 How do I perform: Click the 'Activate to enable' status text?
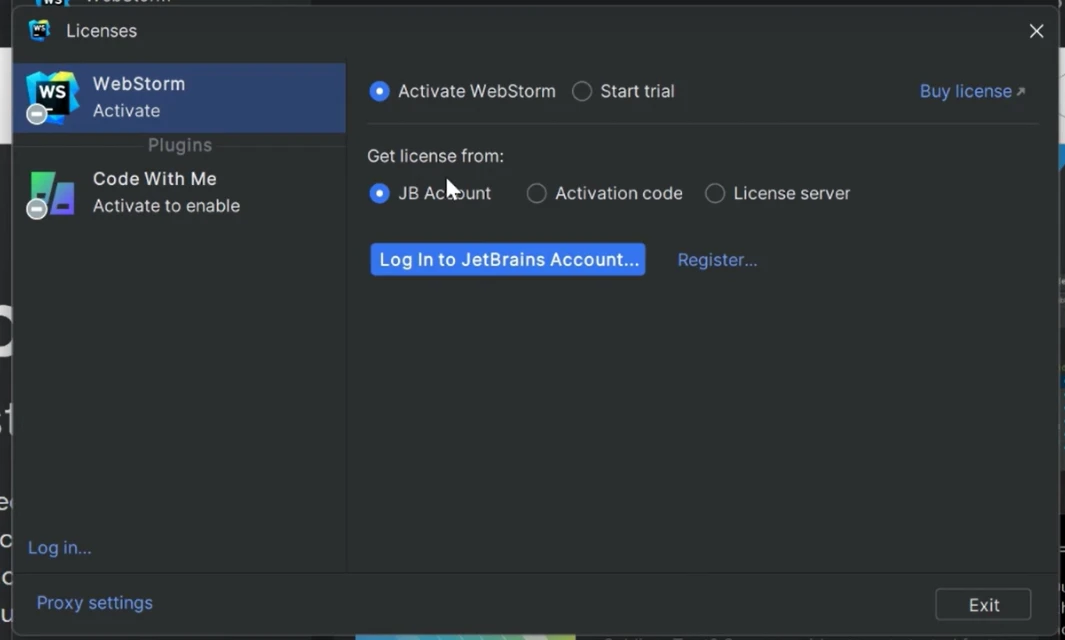[x=166, y=206]
